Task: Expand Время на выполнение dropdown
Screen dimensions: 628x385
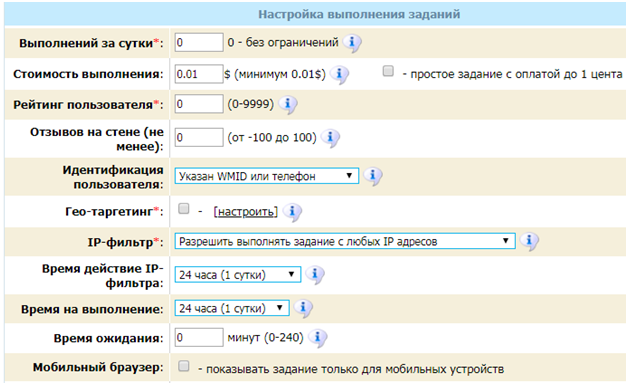Action: point(232,308)
